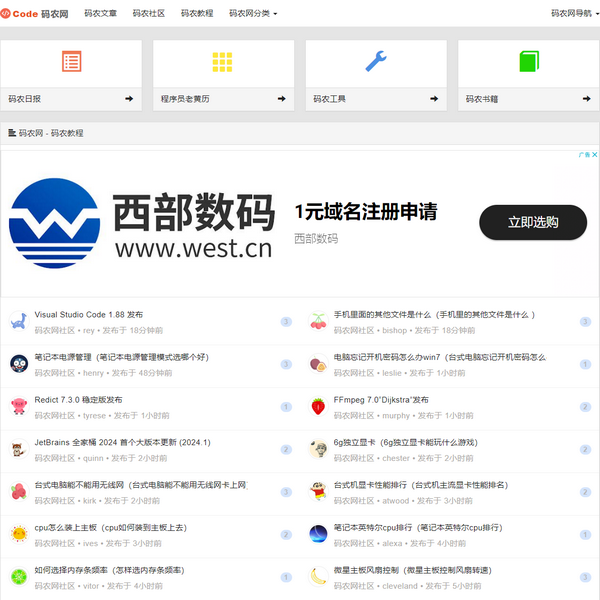Image resolution: width=600 pixels, height=600 pixels.
Task: Click the banana avatar beside 微星主板风扇控制 post
Action: point(318,576)
